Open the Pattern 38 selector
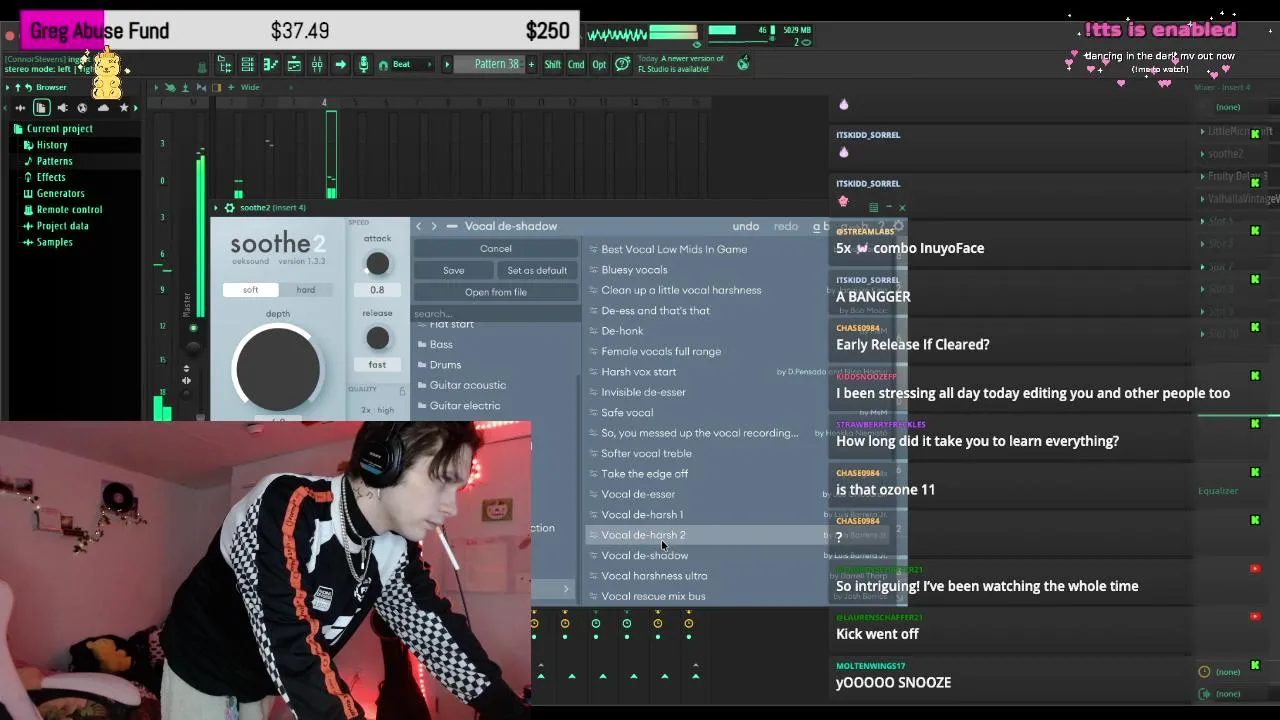 [490, 64]
